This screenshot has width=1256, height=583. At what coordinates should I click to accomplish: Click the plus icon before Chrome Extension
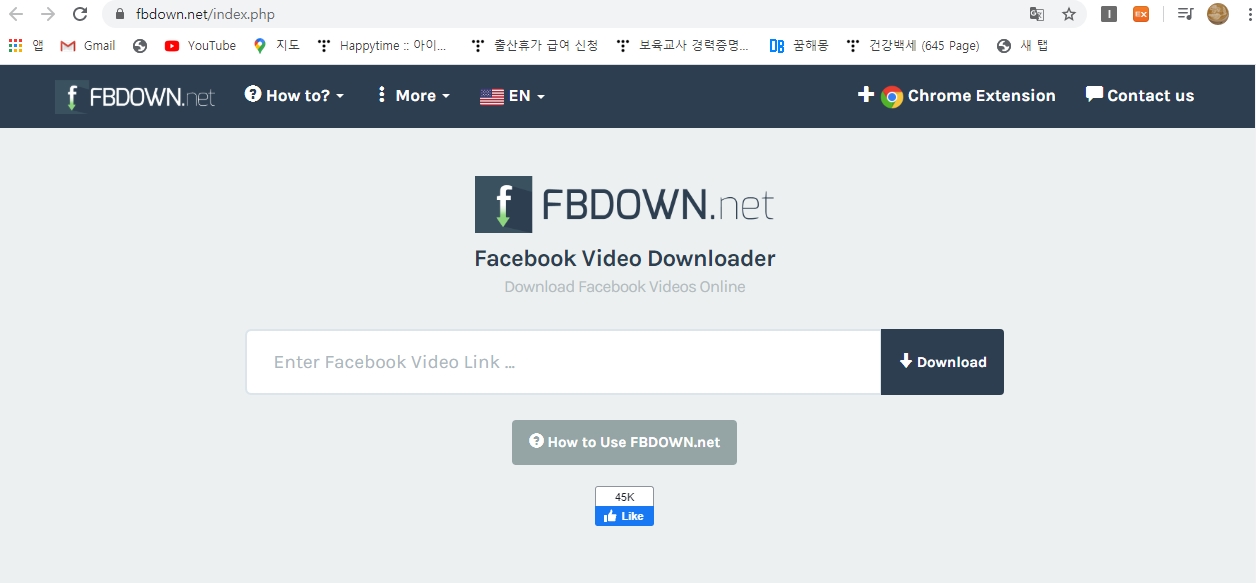pos(866,95)
